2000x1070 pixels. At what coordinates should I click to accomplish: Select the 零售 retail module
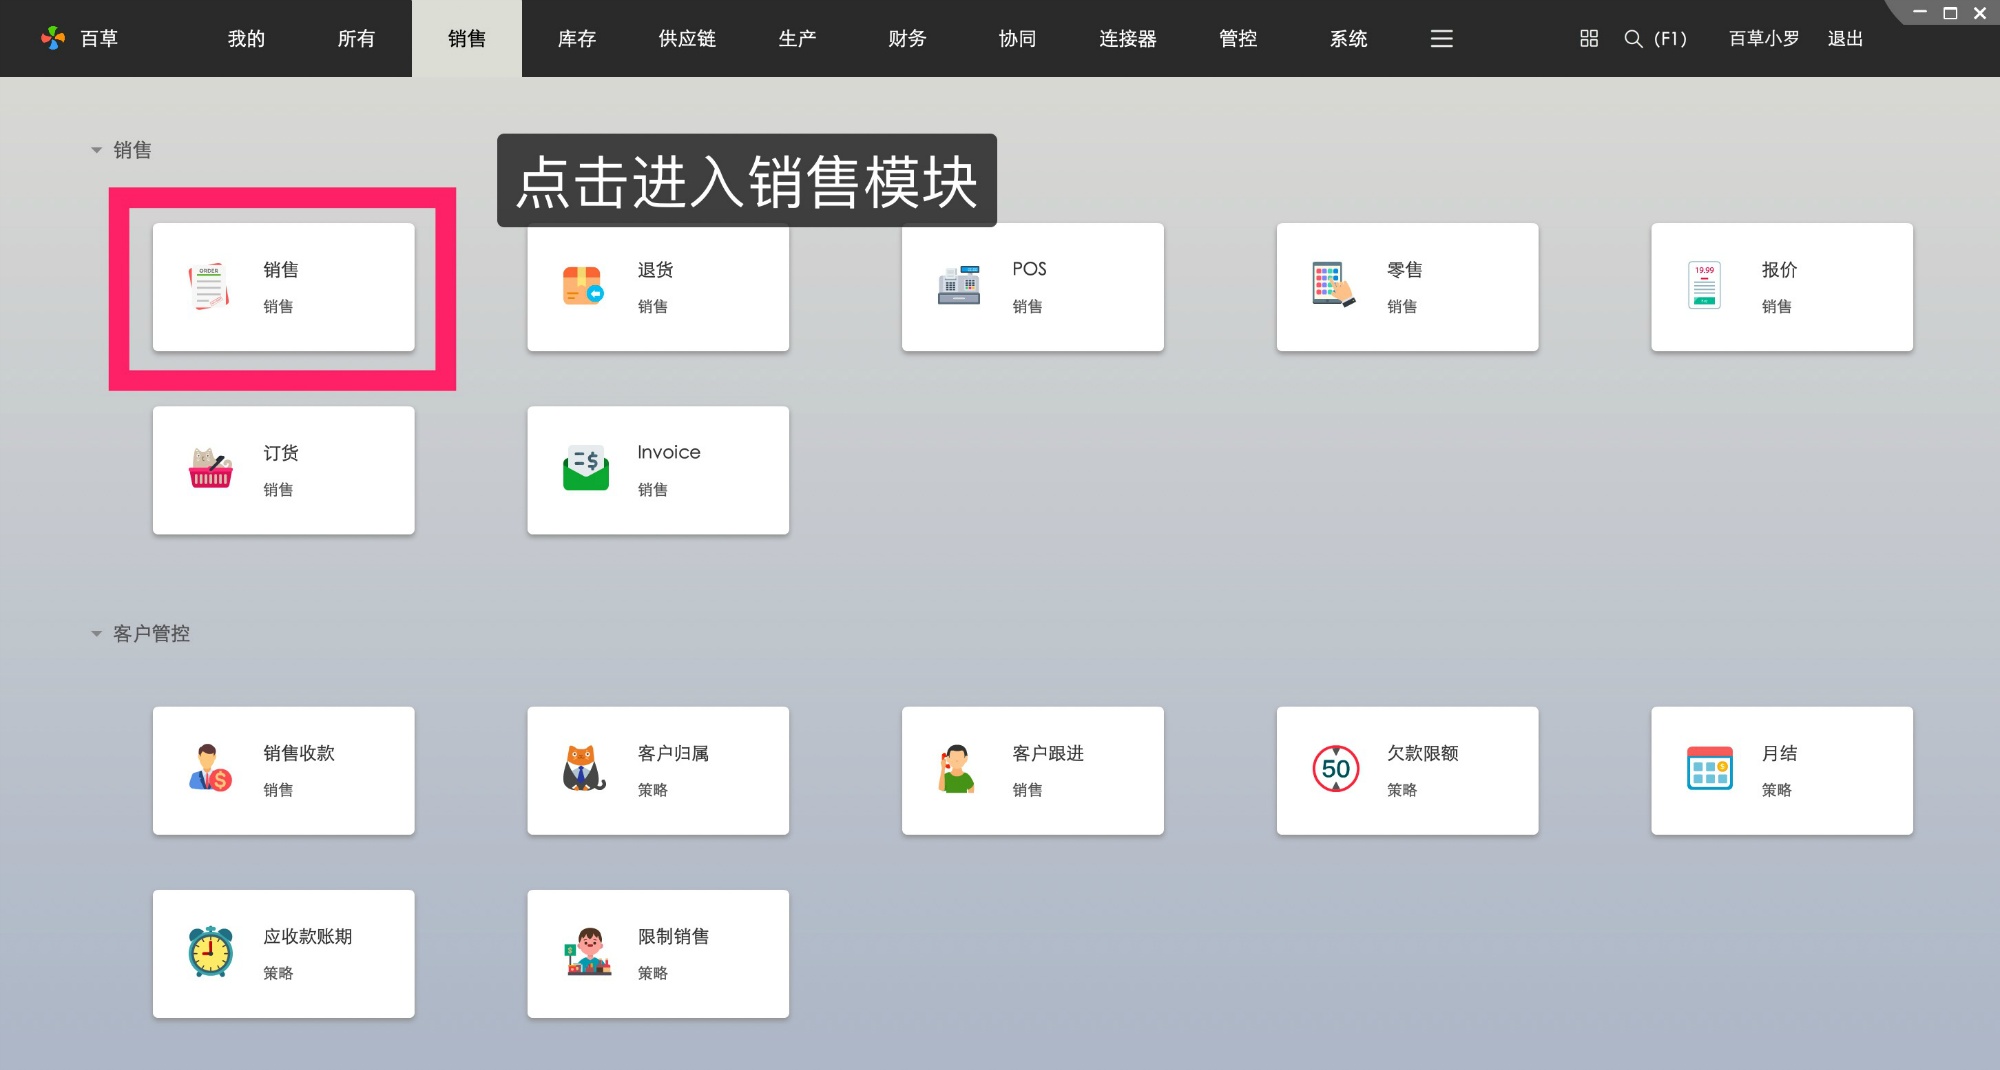(x=1406, y=287)
